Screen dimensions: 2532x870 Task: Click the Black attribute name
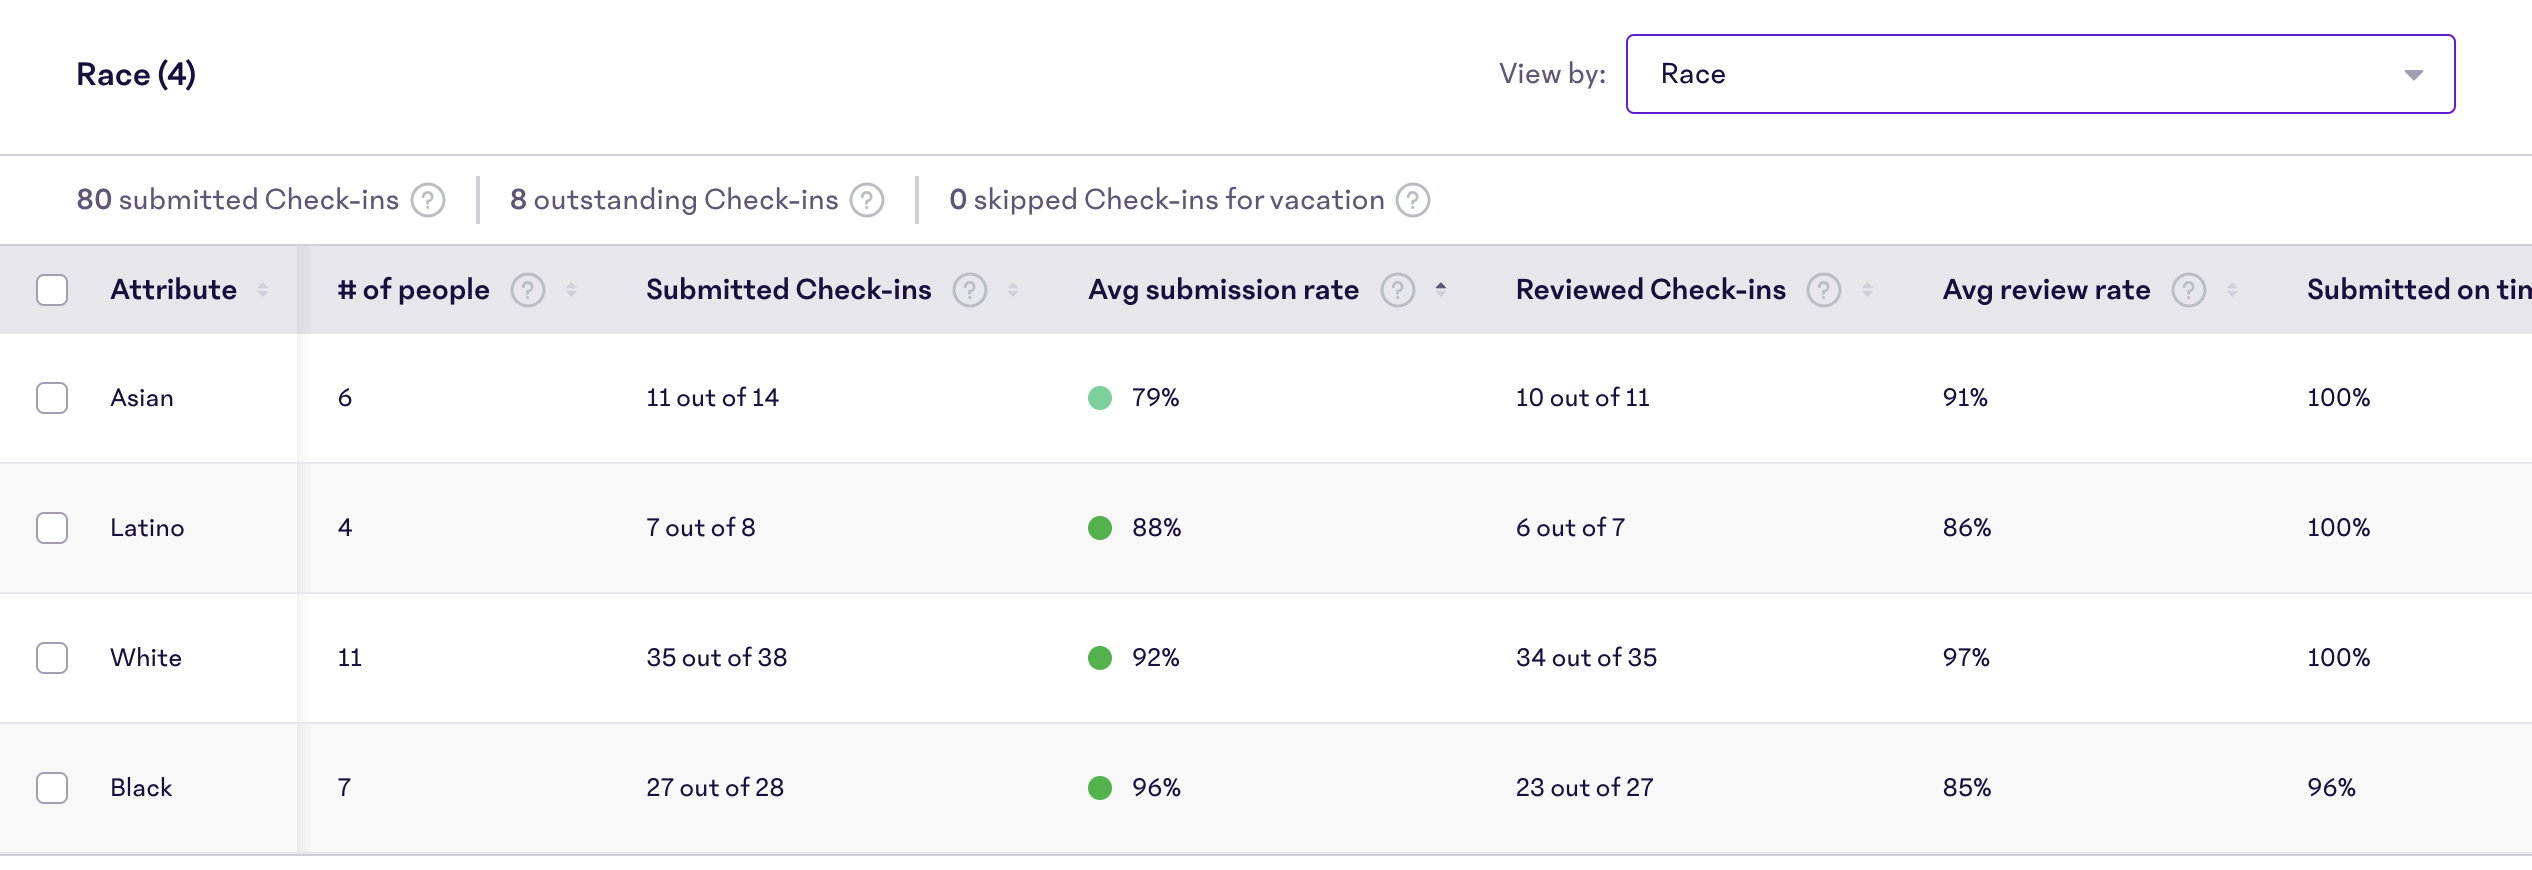click(141, 788)
